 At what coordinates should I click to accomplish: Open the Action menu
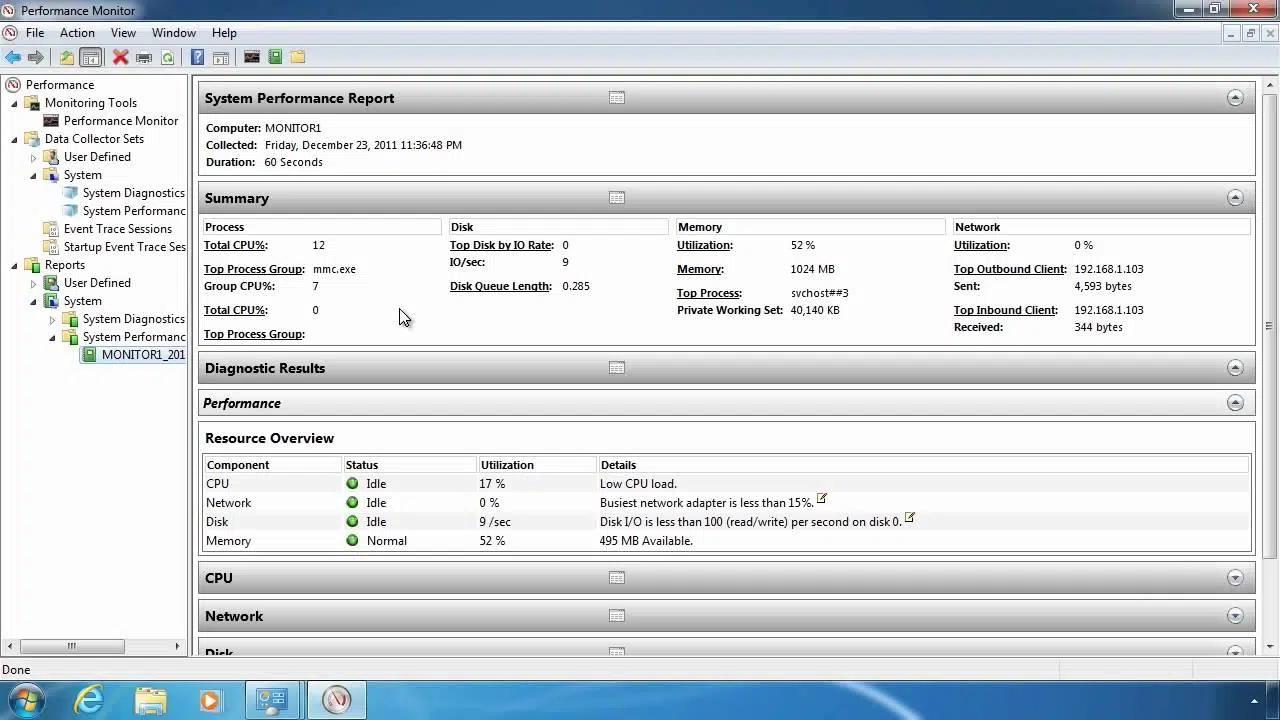(77, 33)
